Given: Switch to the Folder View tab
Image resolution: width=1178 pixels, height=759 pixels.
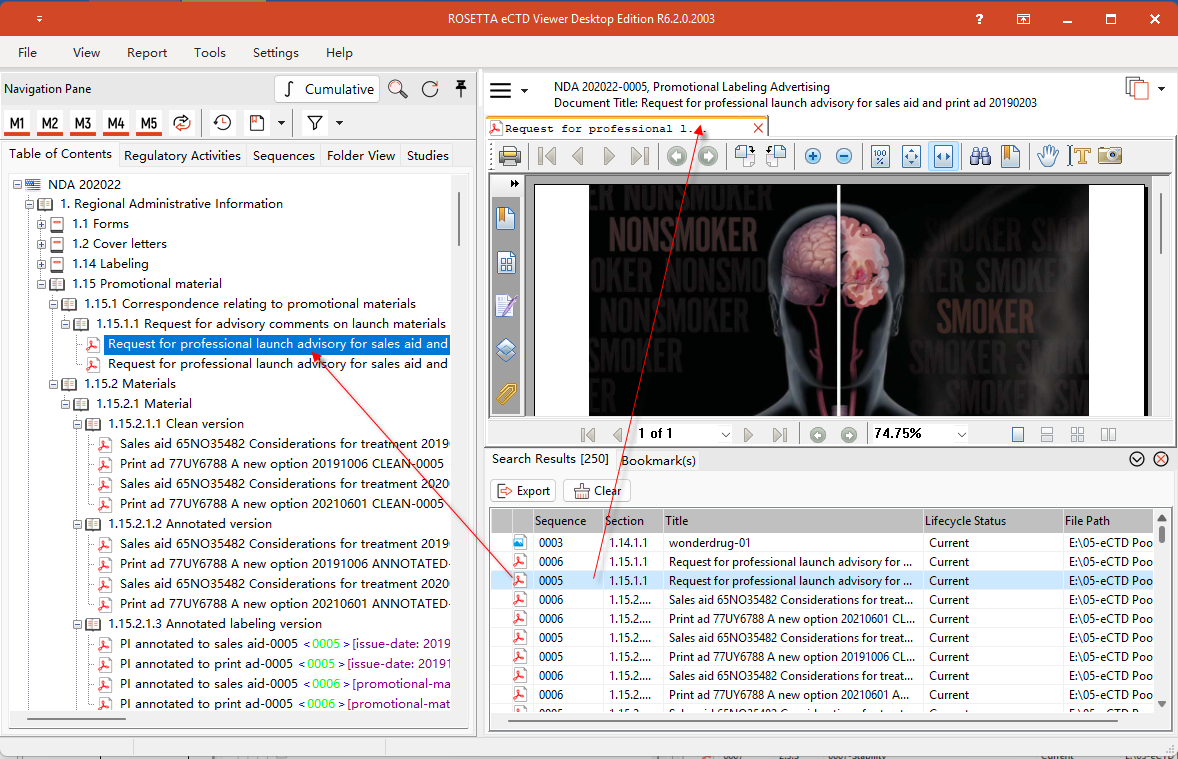Looking at the screenshot, I should 361,156.
